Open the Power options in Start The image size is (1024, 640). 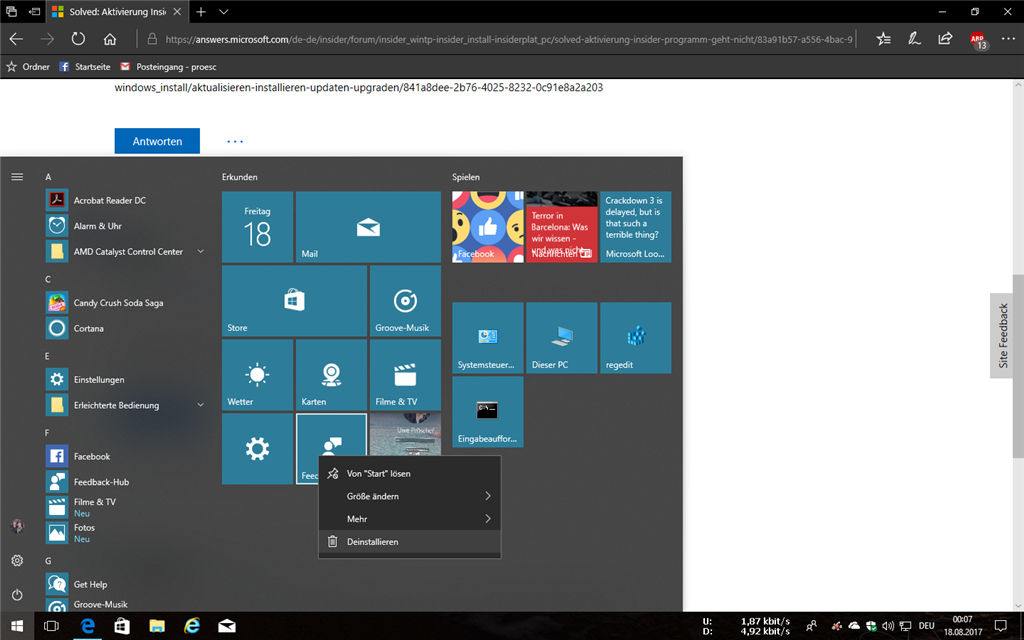[x=18, y=594]
